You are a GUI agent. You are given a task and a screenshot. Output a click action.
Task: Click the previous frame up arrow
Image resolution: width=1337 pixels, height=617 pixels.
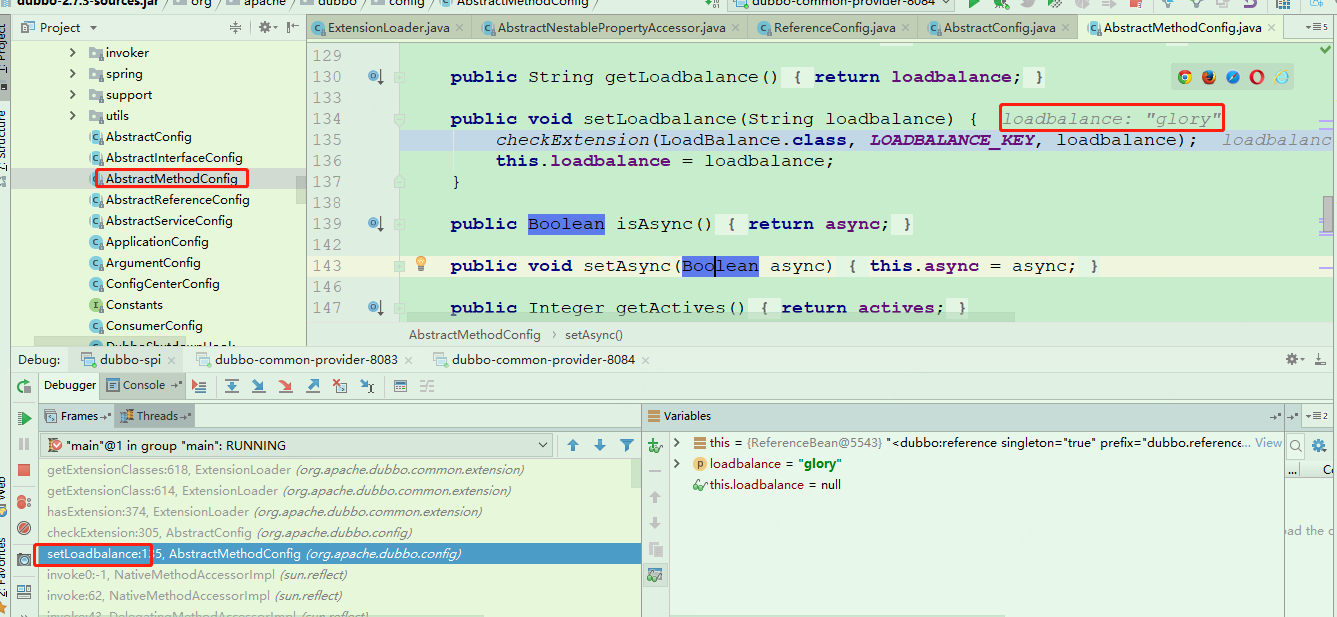point(573,445)
